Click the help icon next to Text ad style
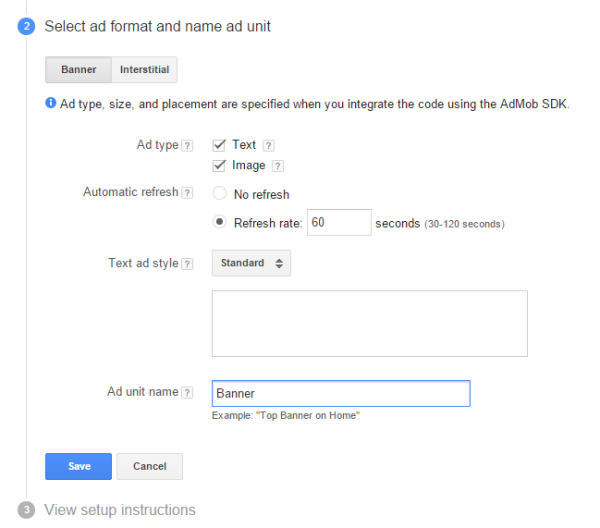 pyautogui.click(x=187, y=264)
